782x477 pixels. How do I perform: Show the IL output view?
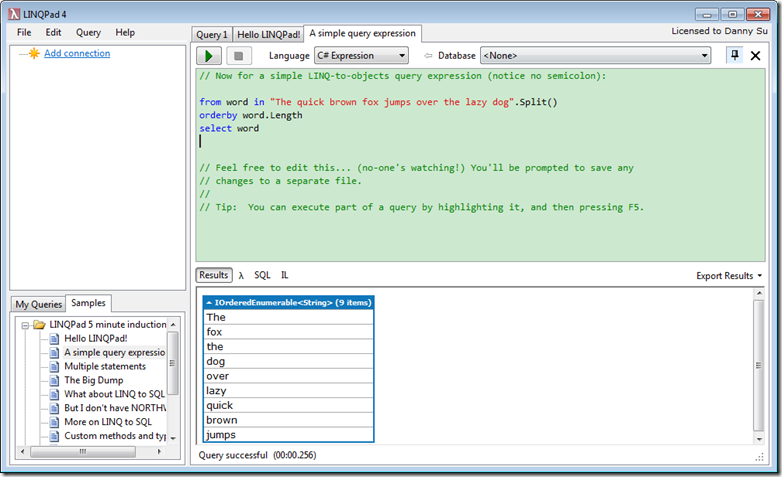pyautogui.click(x=284, y=275)
